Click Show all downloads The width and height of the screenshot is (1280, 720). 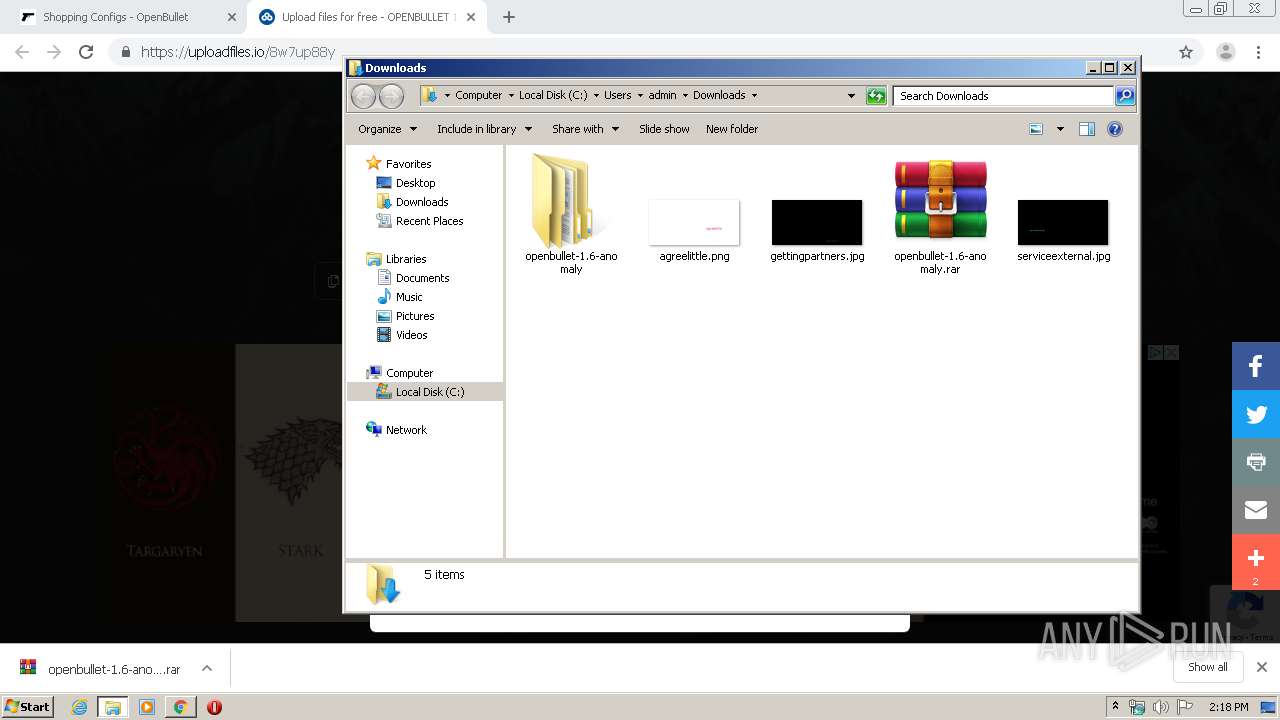tap(1207, 667)
